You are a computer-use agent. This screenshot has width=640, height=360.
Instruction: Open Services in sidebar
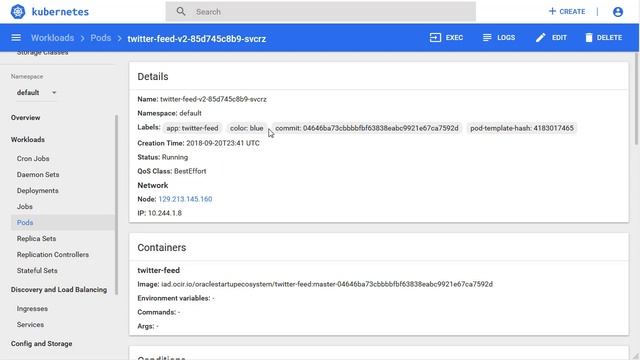click(x=30, y=324)
